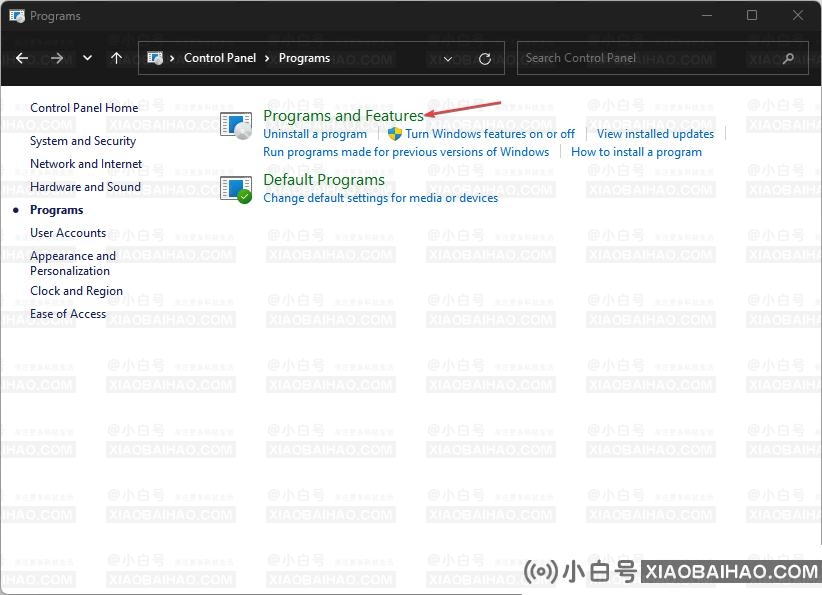Image resolution: width=822 pixels, height=595 pixels.
Task: Open User Accounts category
Action: tap(68, 233)
